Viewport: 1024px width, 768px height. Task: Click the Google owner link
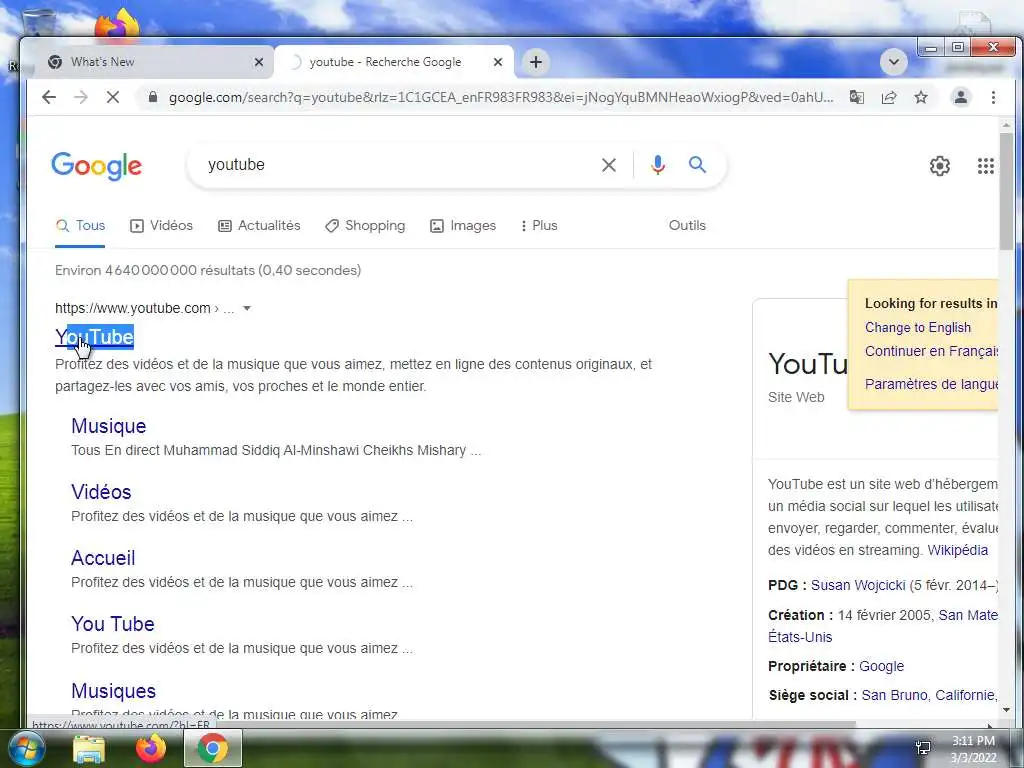coord(881,666)
